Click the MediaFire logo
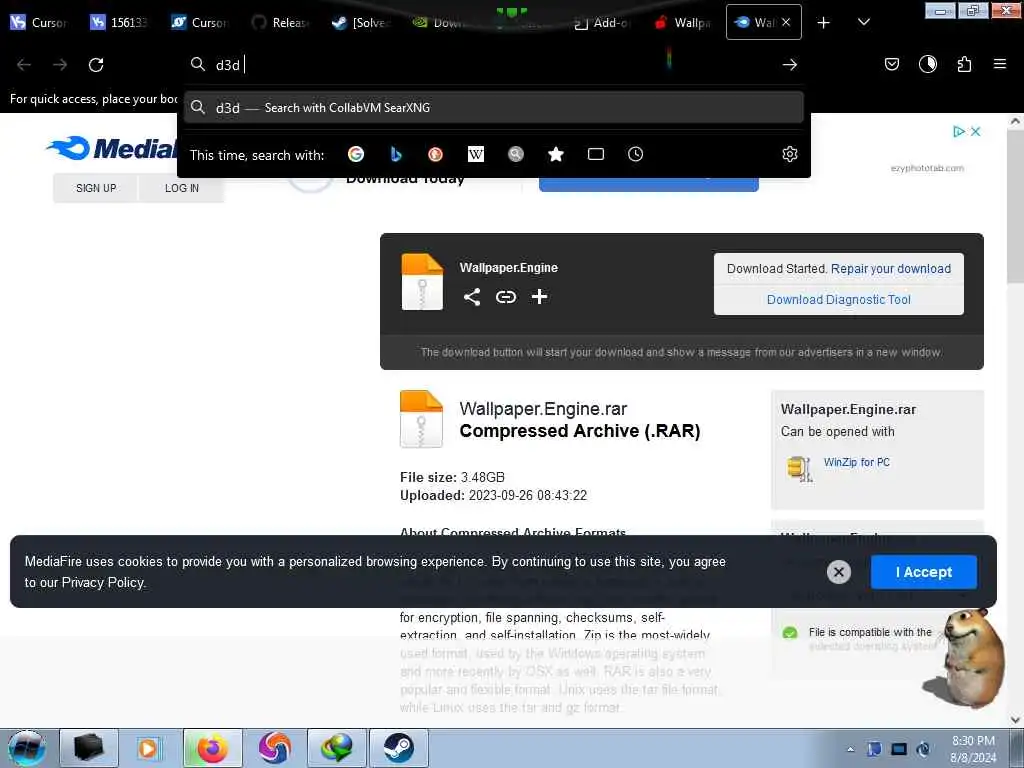 112,148
